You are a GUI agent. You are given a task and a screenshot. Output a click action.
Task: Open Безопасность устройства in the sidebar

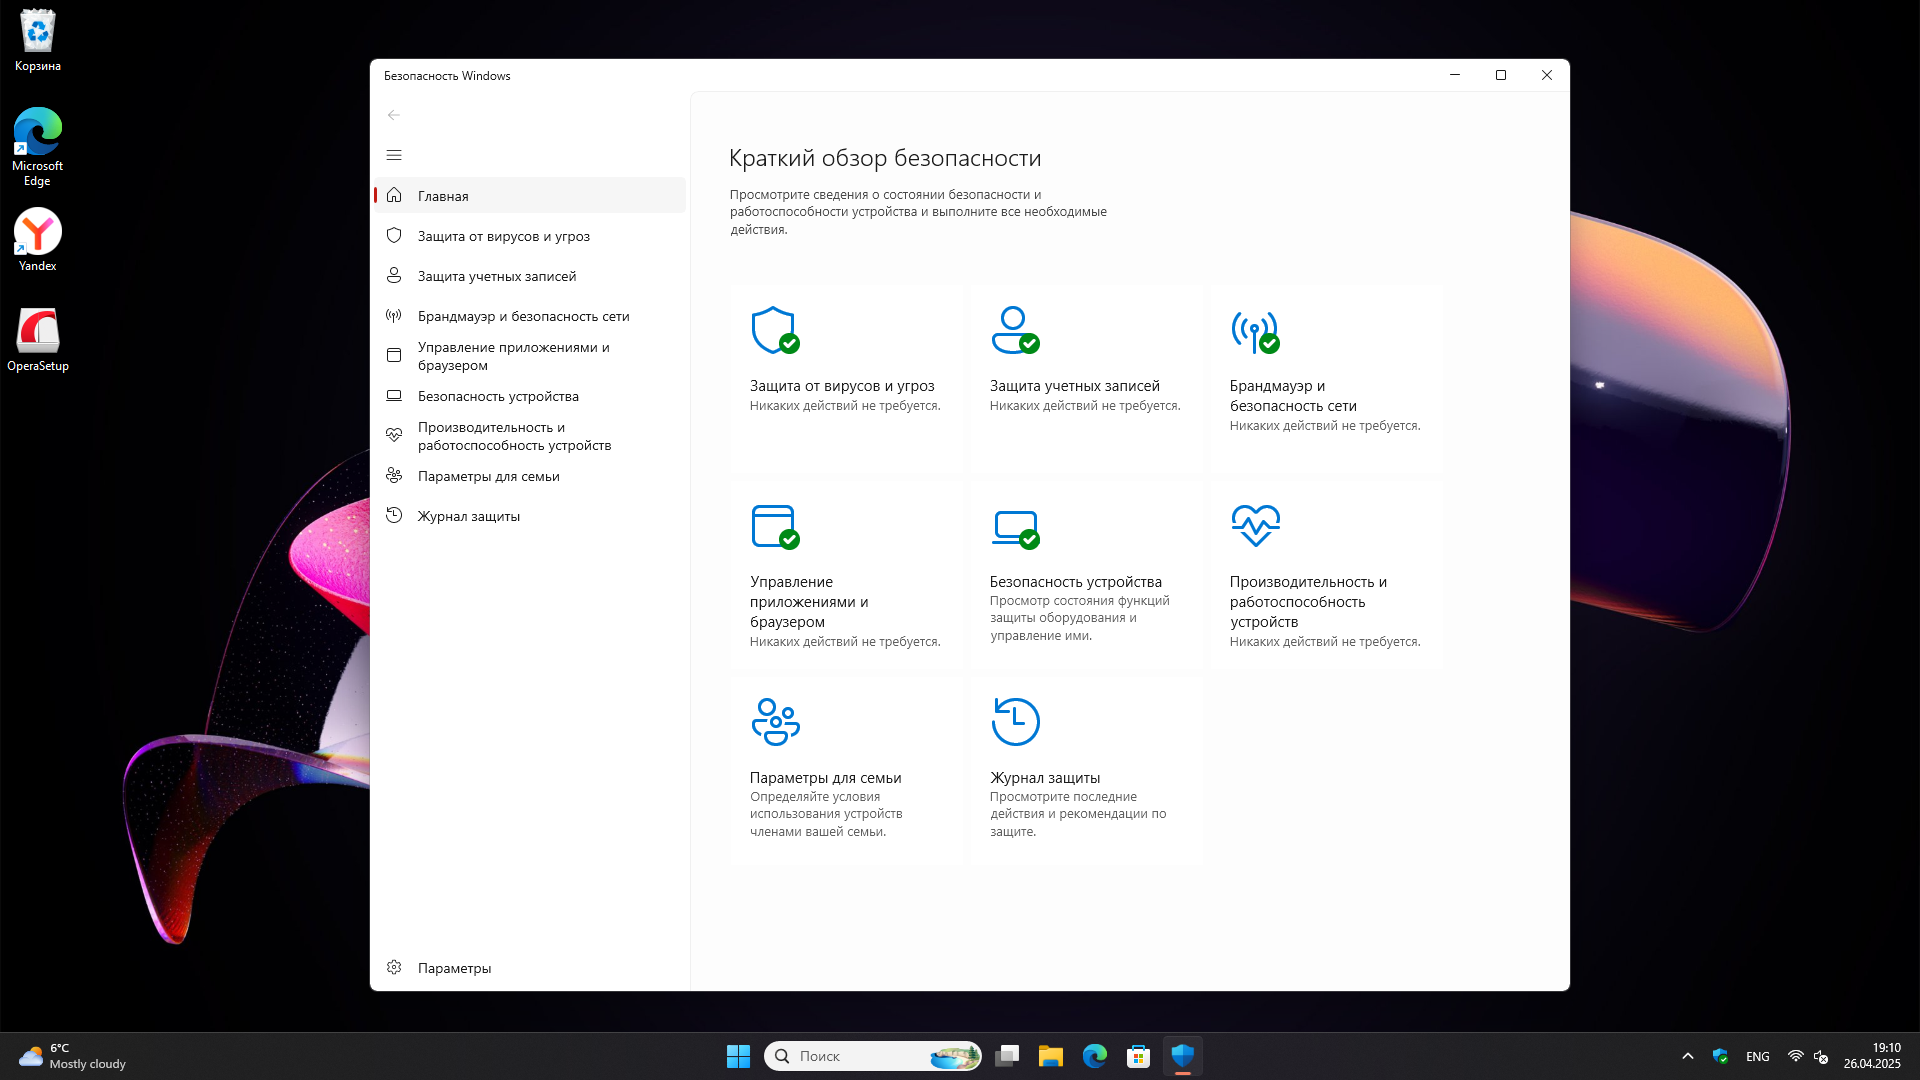(x=497, y=396)
